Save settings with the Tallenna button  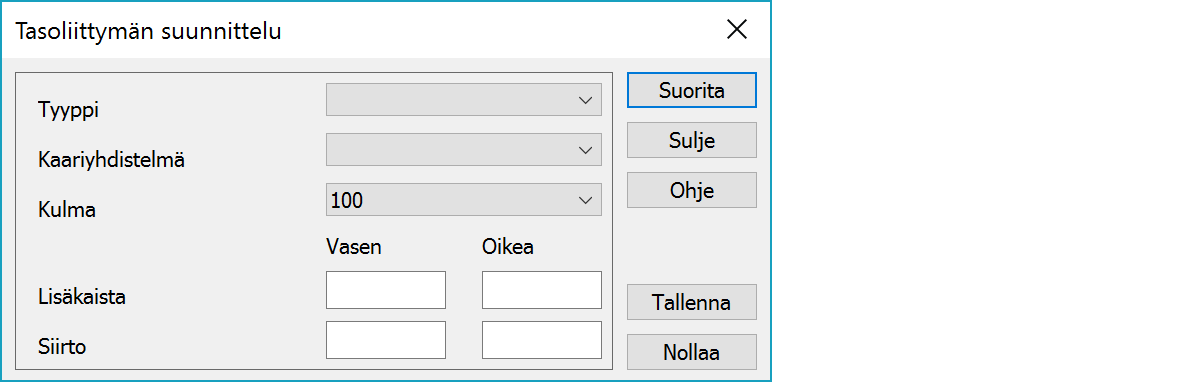pos(692,302)
